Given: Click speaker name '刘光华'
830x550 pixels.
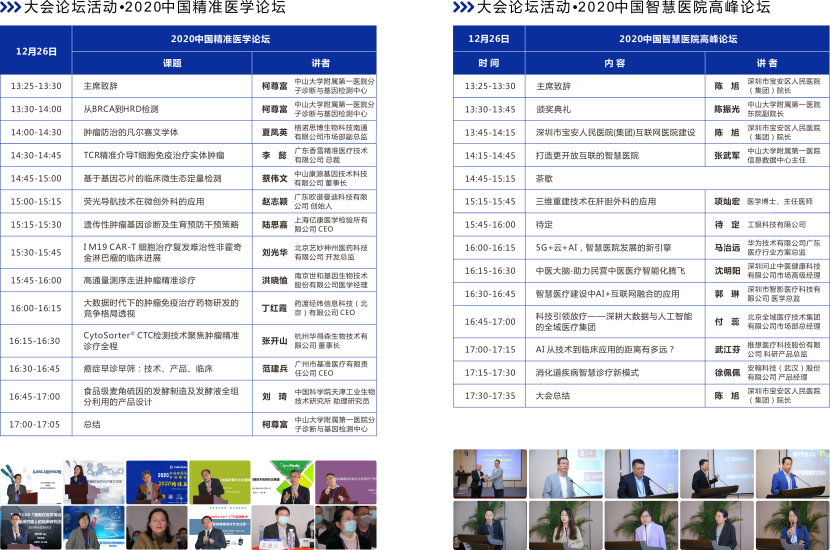Looking at the screenshot, I should (x=275, y=253).
